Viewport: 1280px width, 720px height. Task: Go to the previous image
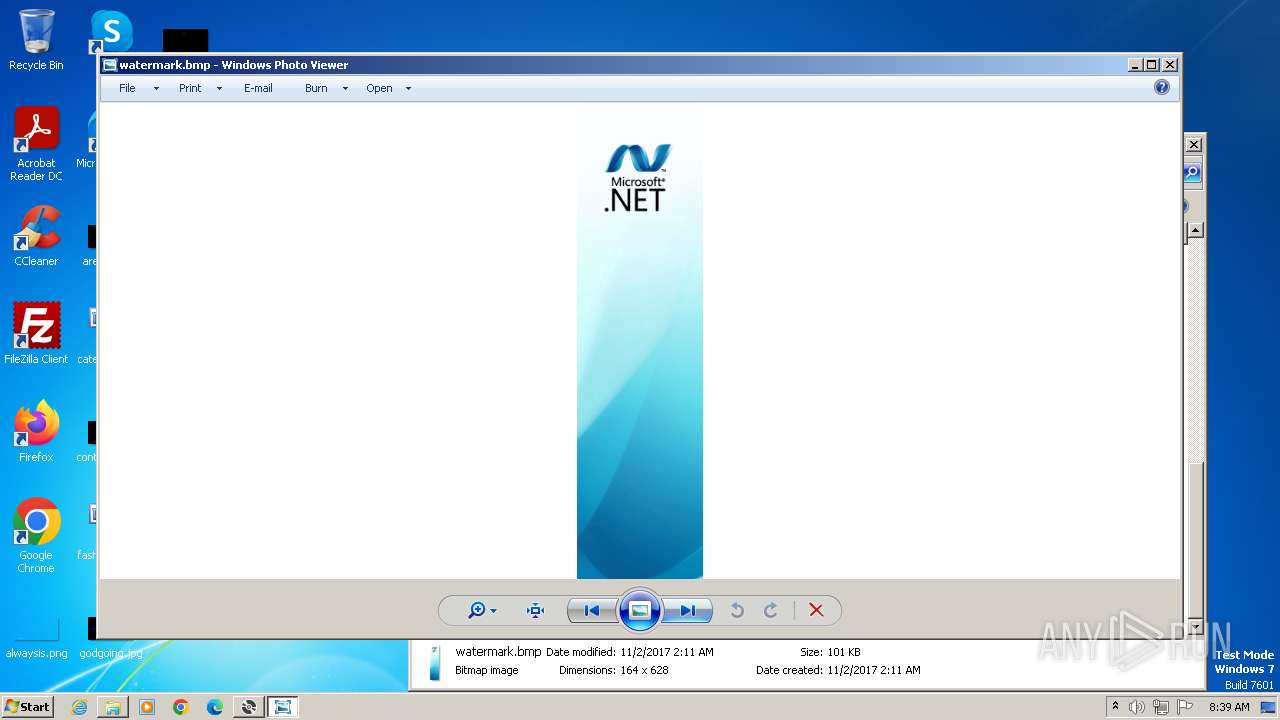click(x=590, y=610)
